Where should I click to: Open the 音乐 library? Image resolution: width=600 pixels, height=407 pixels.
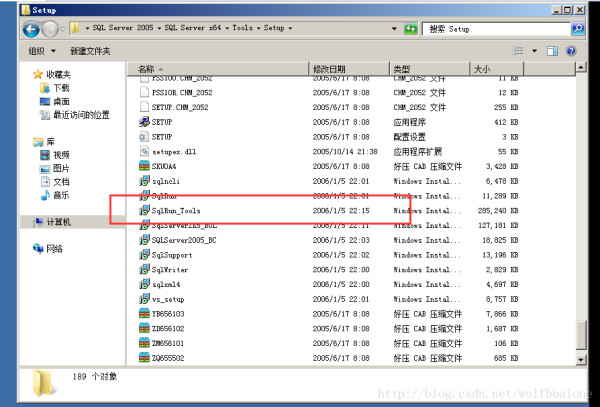pos(61,195)
